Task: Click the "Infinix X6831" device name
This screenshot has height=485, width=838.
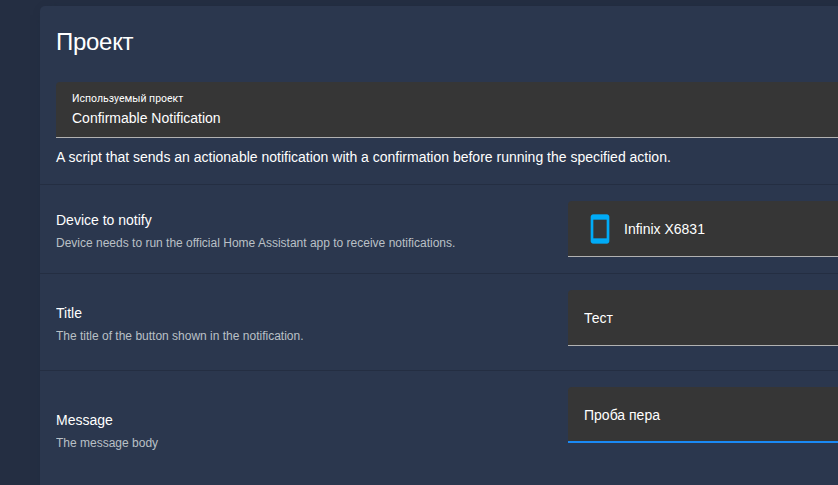Action: [x=664, y=229]
